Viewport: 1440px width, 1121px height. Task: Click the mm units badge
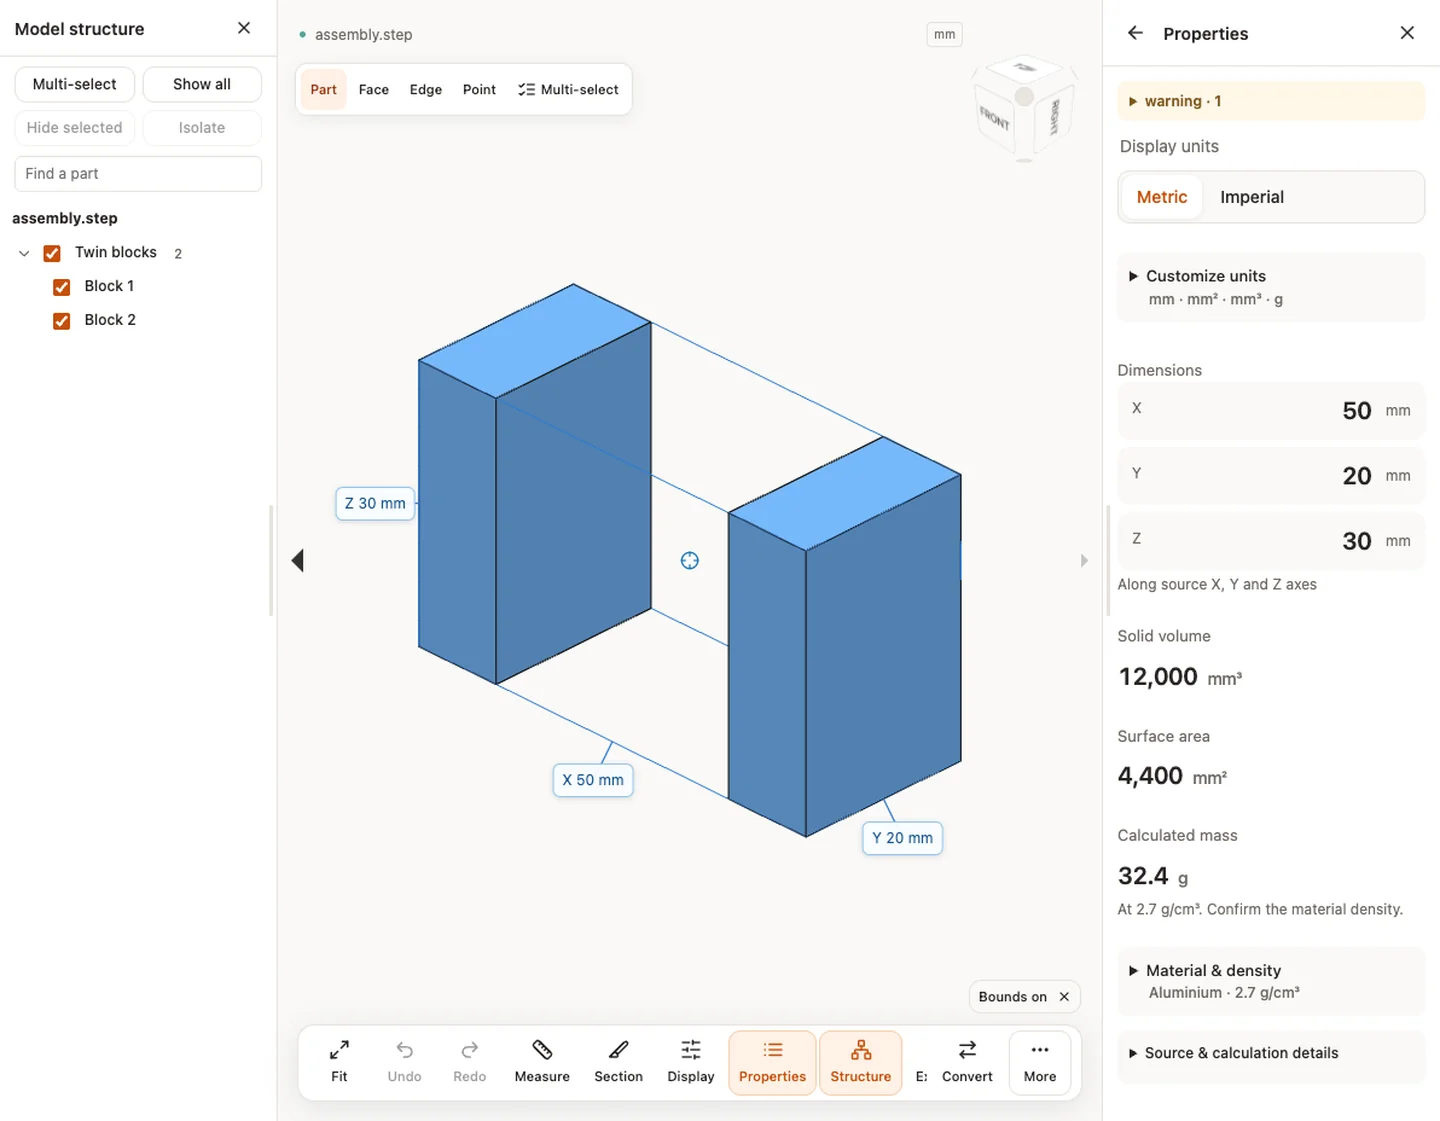click(x=944, y=34)
